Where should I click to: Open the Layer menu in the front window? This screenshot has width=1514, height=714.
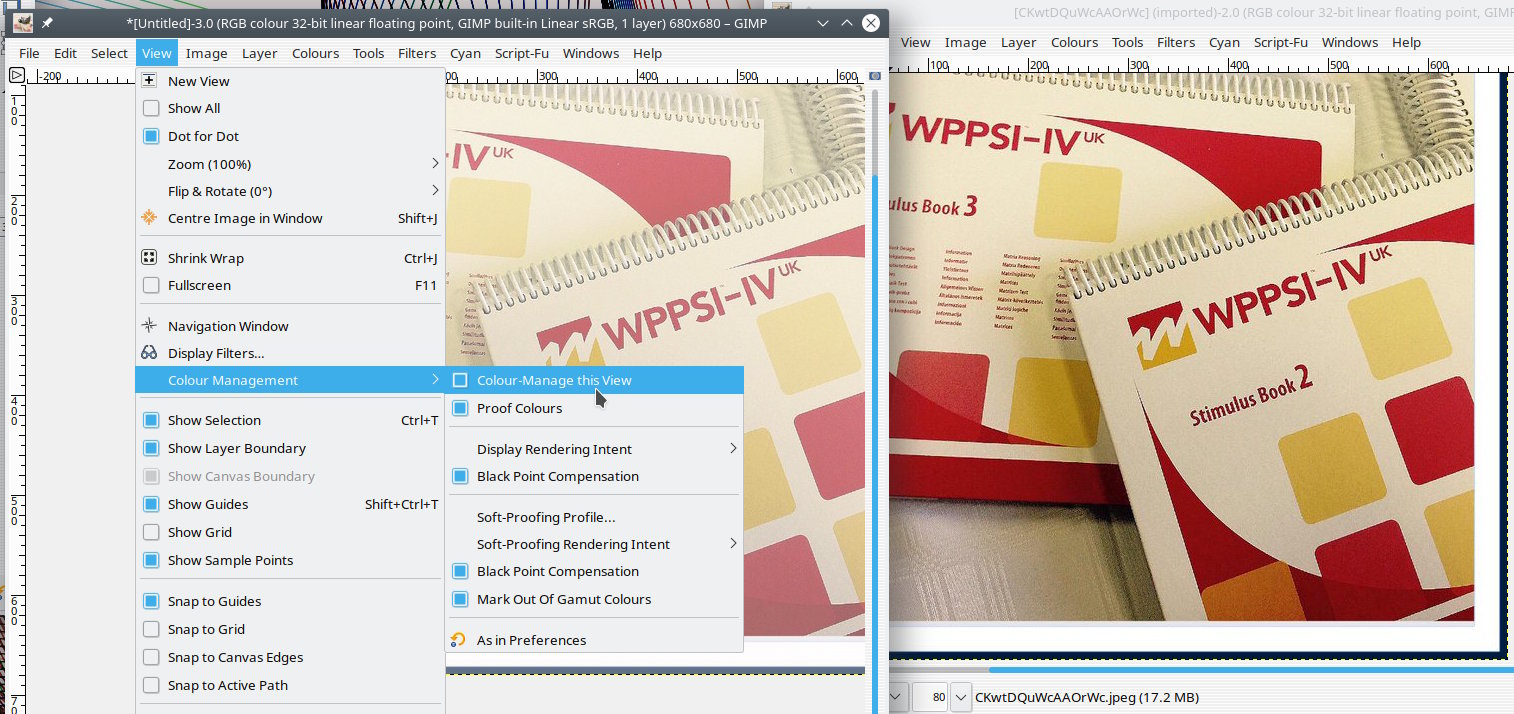point(259,53)
